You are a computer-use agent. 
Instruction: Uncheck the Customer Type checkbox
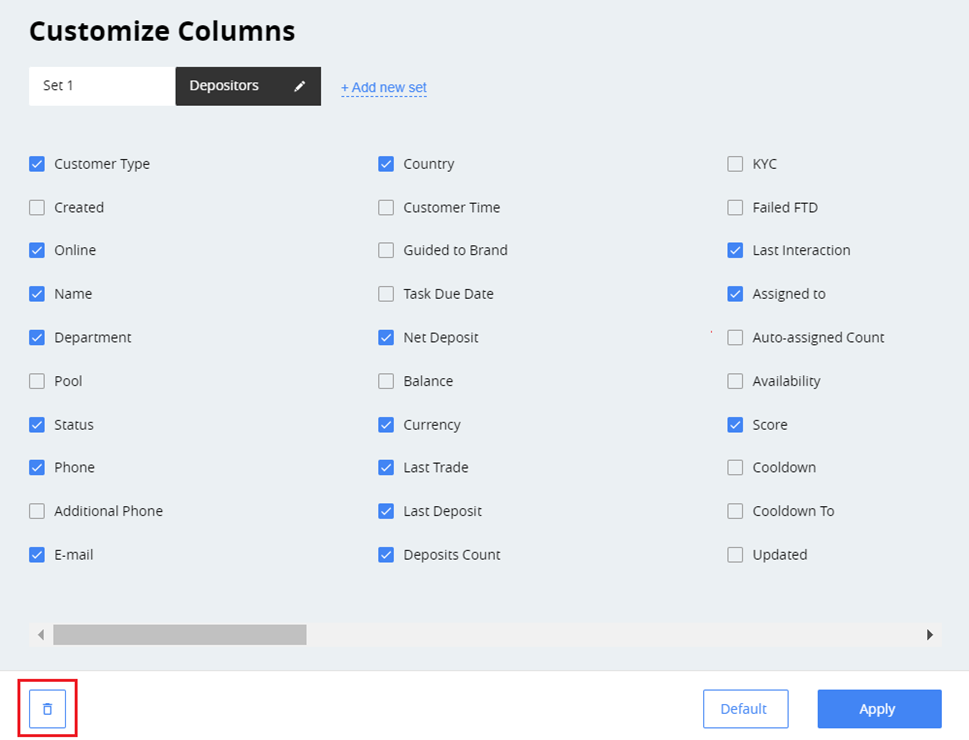pyautogui.click(x=37, y=164)
